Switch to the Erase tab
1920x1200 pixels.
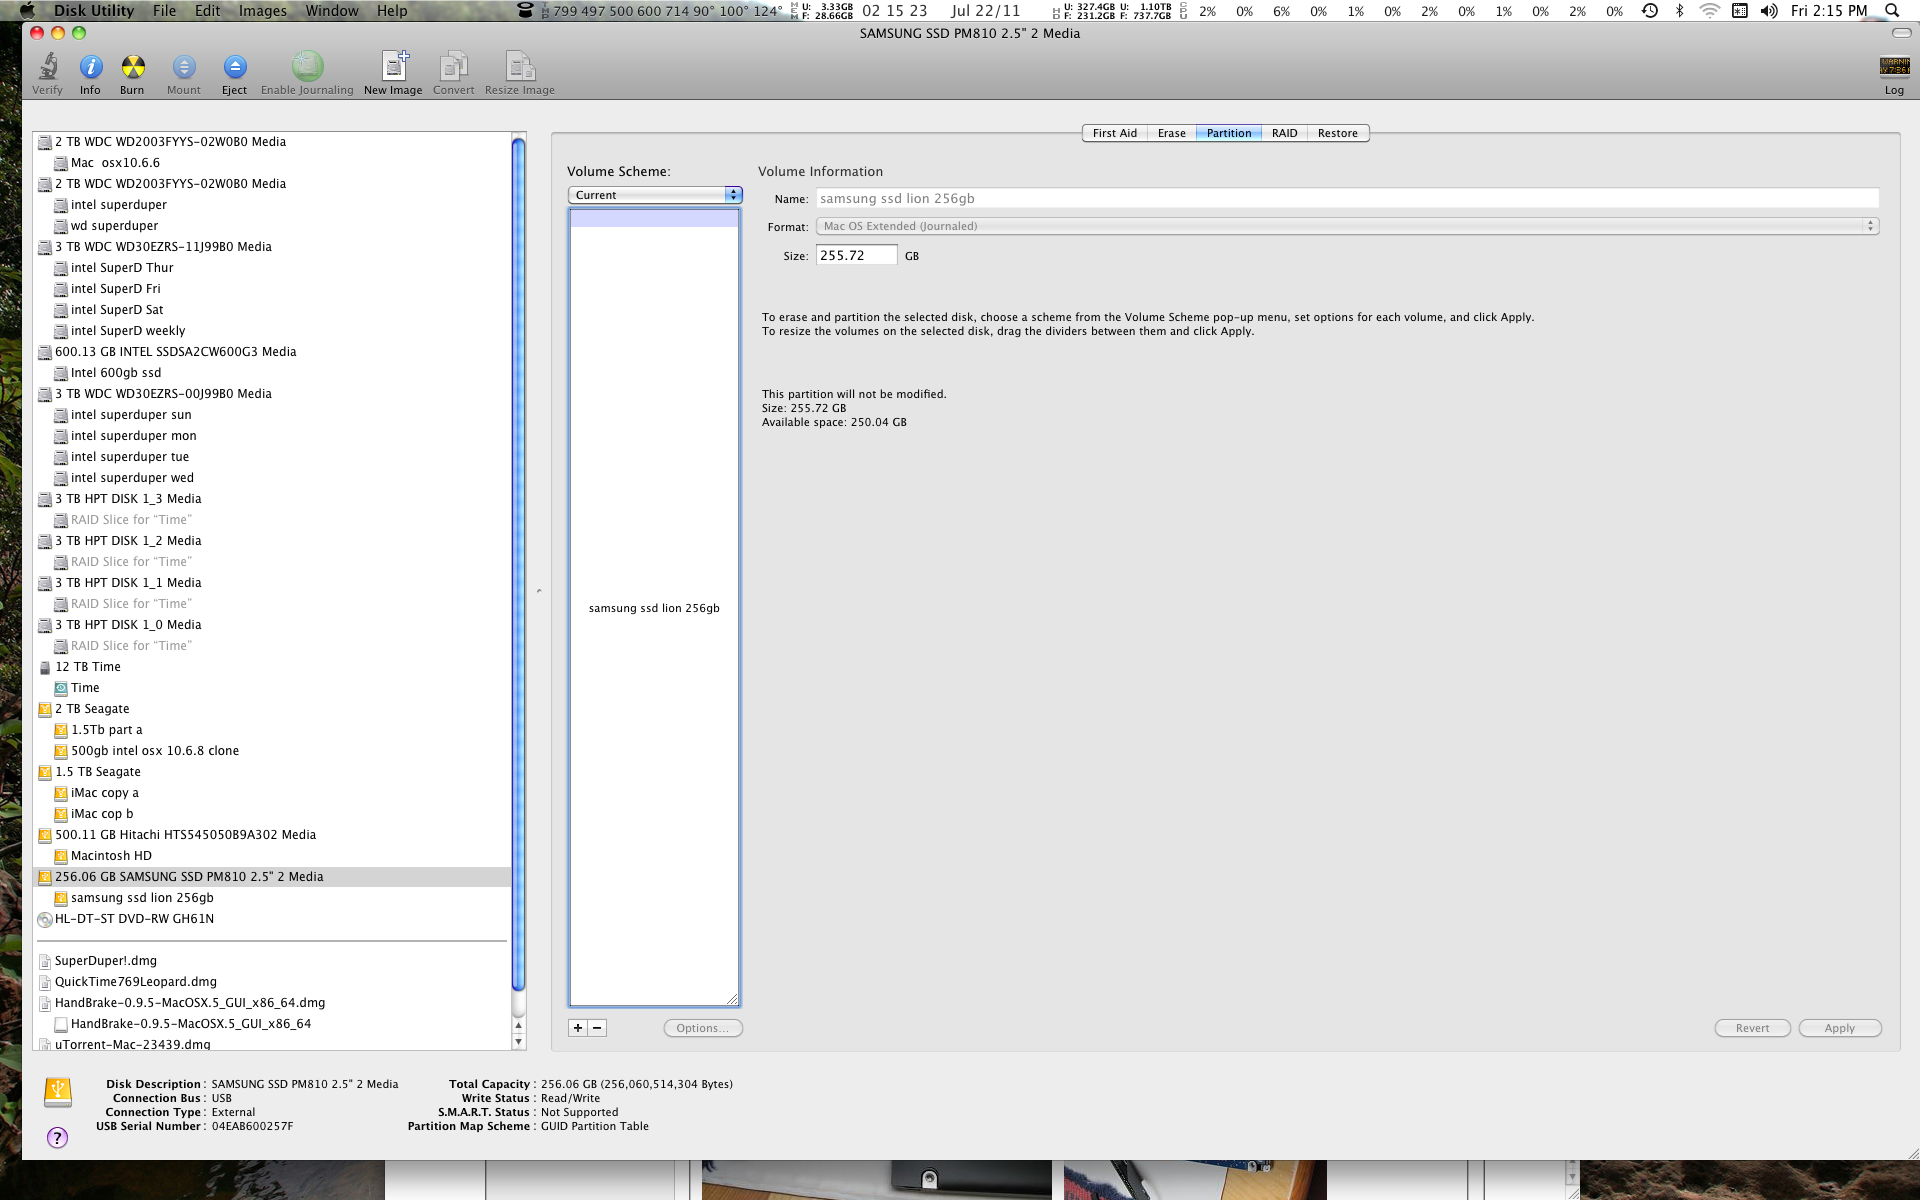[1171, 133]
